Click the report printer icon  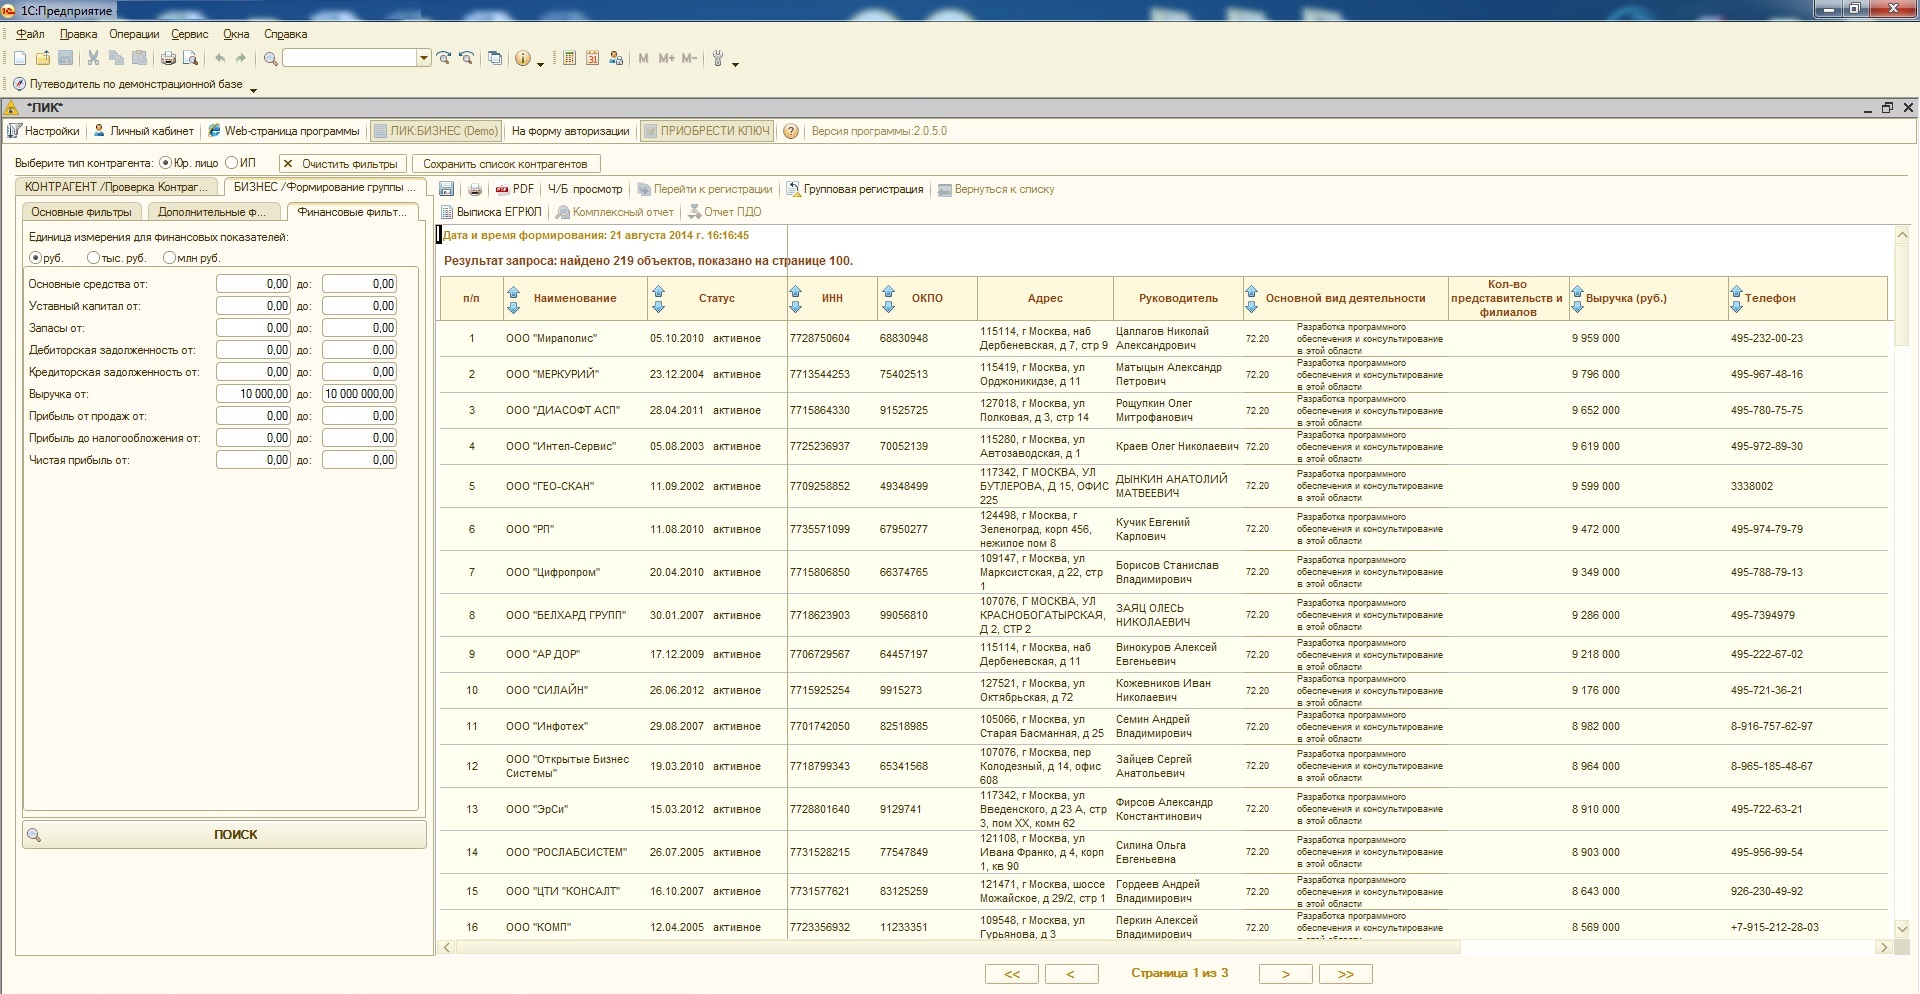pyautogui.click(x=475, y=189)
